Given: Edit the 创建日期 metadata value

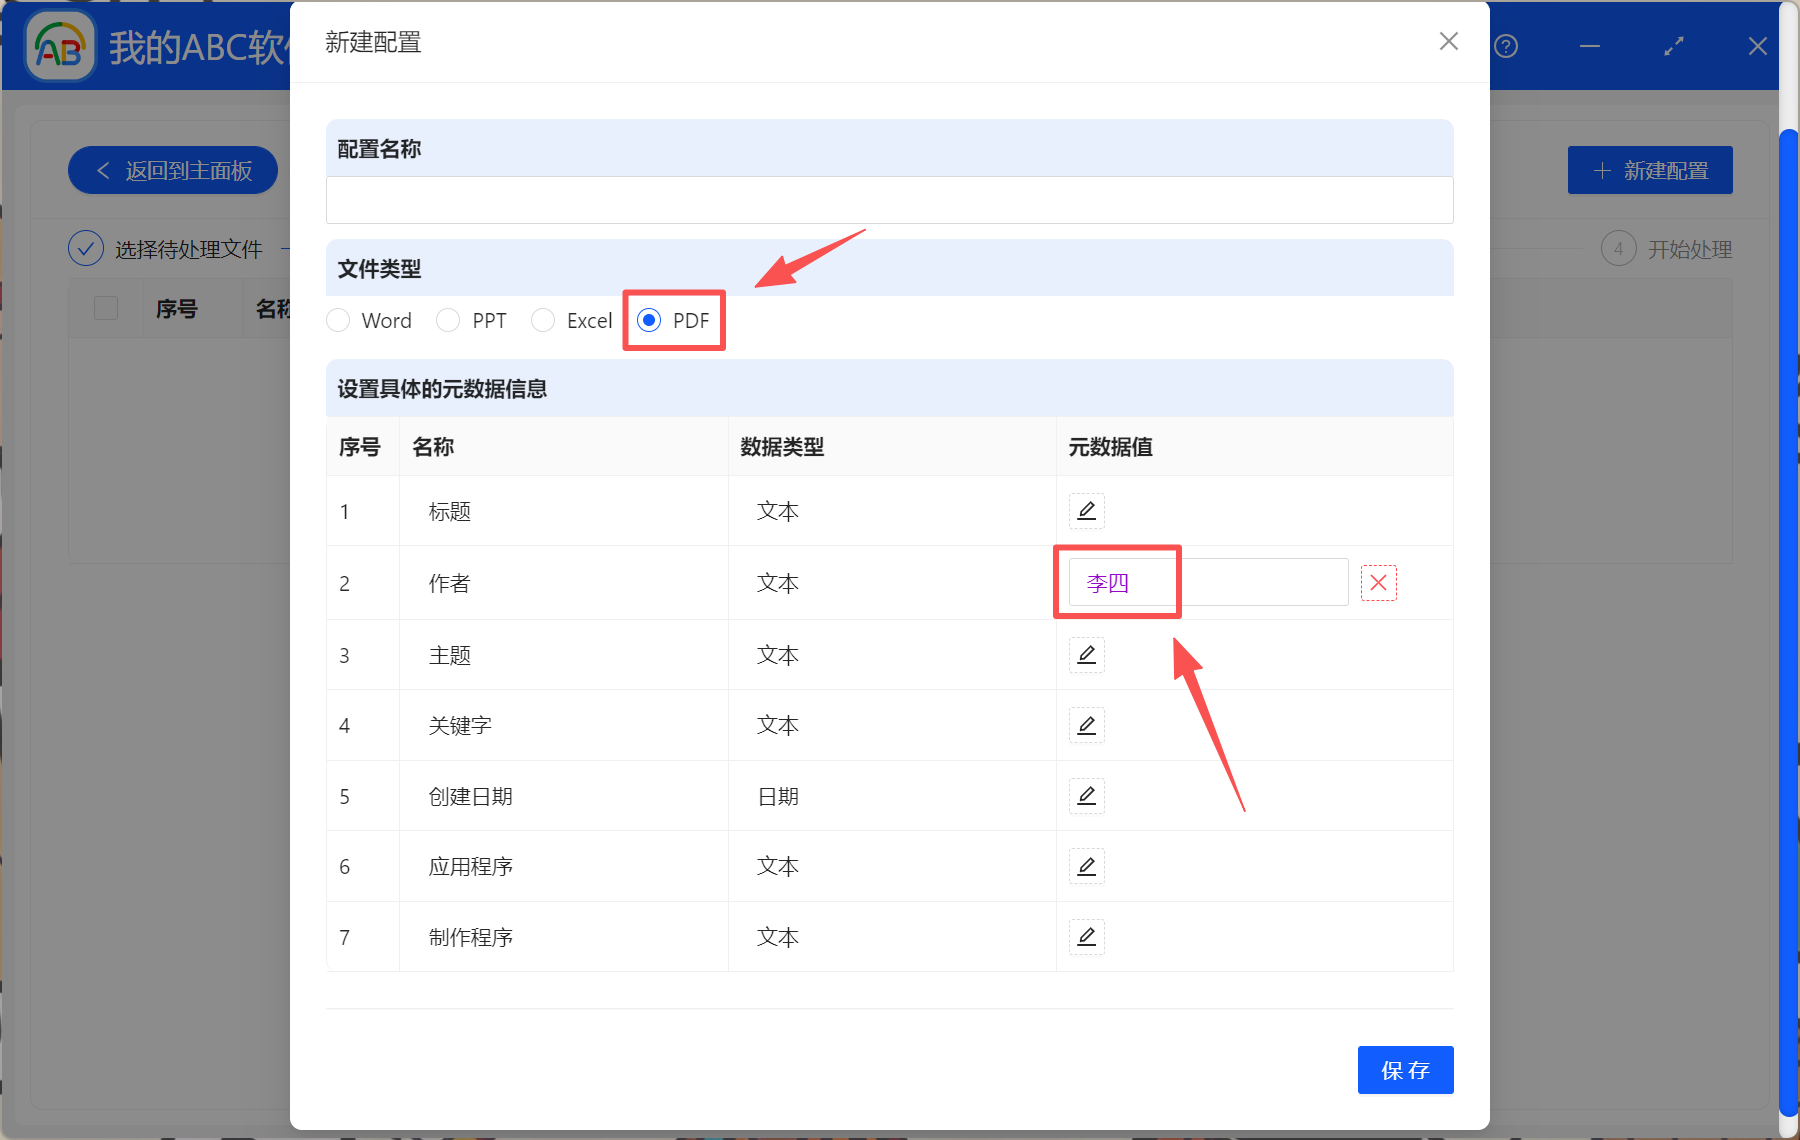Looking at the screenshot, I should tap(1086, 796).
